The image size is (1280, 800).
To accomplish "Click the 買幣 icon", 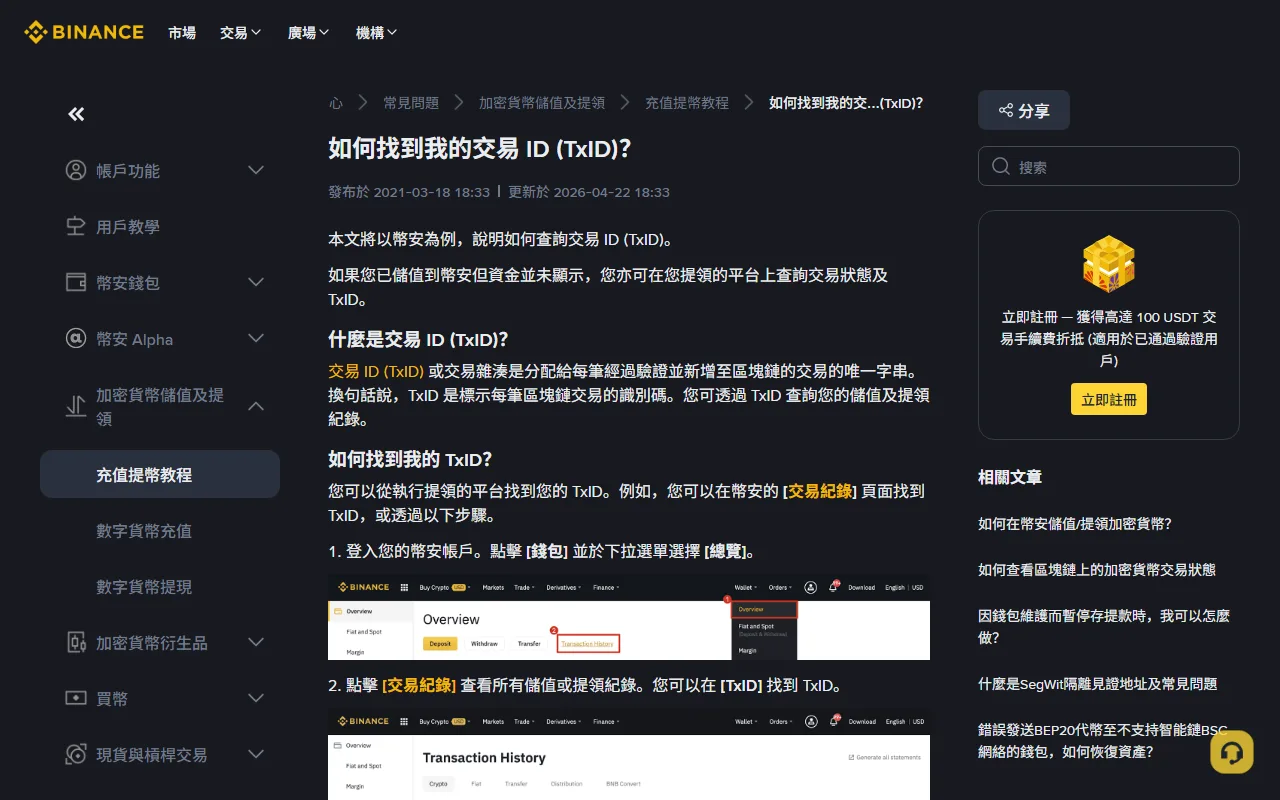I will [x=76, y=698].
